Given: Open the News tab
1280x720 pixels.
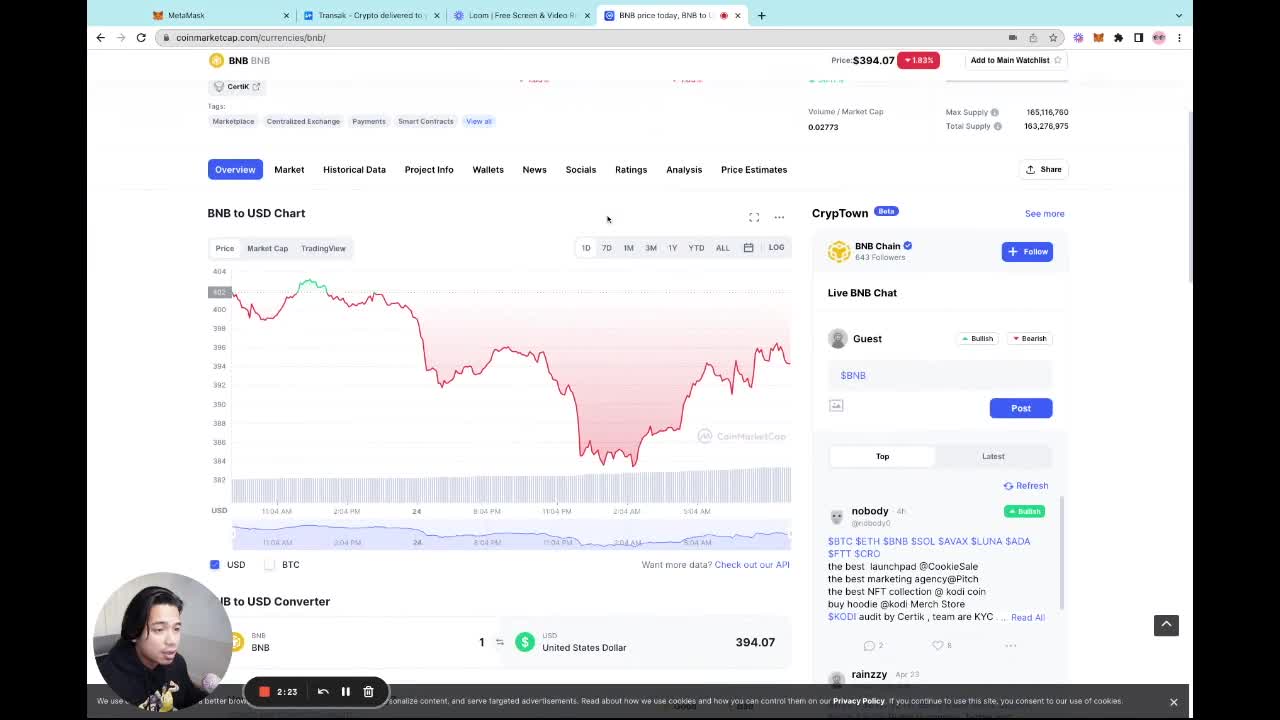Looking at the screenshot, I should click(534, 169).
